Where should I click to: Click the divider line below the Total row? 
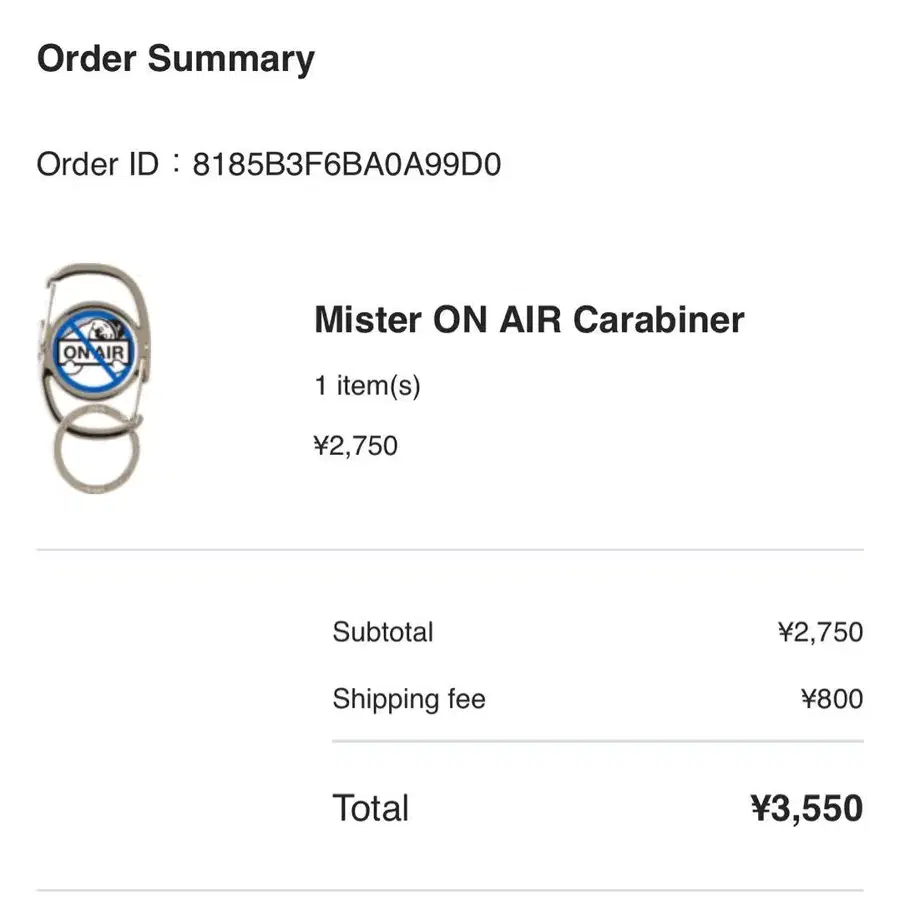[450, 890]
